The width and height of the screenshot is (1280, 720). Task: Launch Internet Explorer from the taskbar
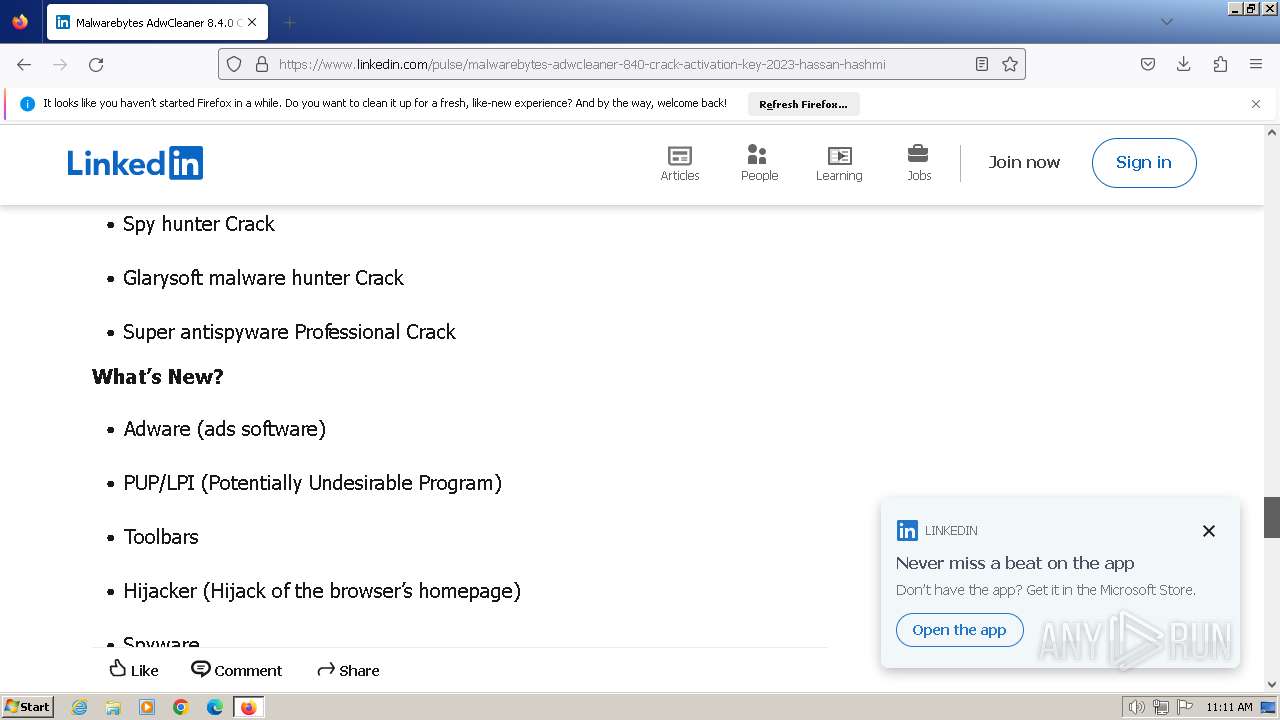[x=79, y=707]
